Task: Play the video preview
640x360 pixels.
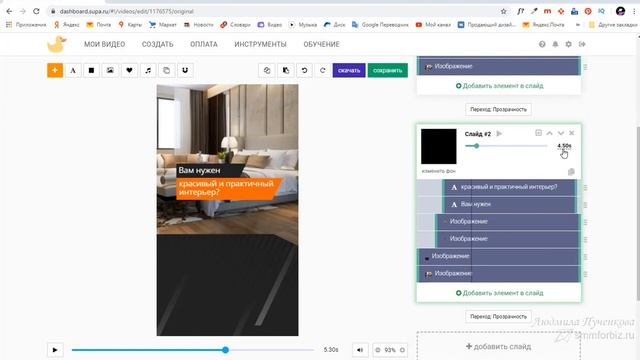Action: 55,350
